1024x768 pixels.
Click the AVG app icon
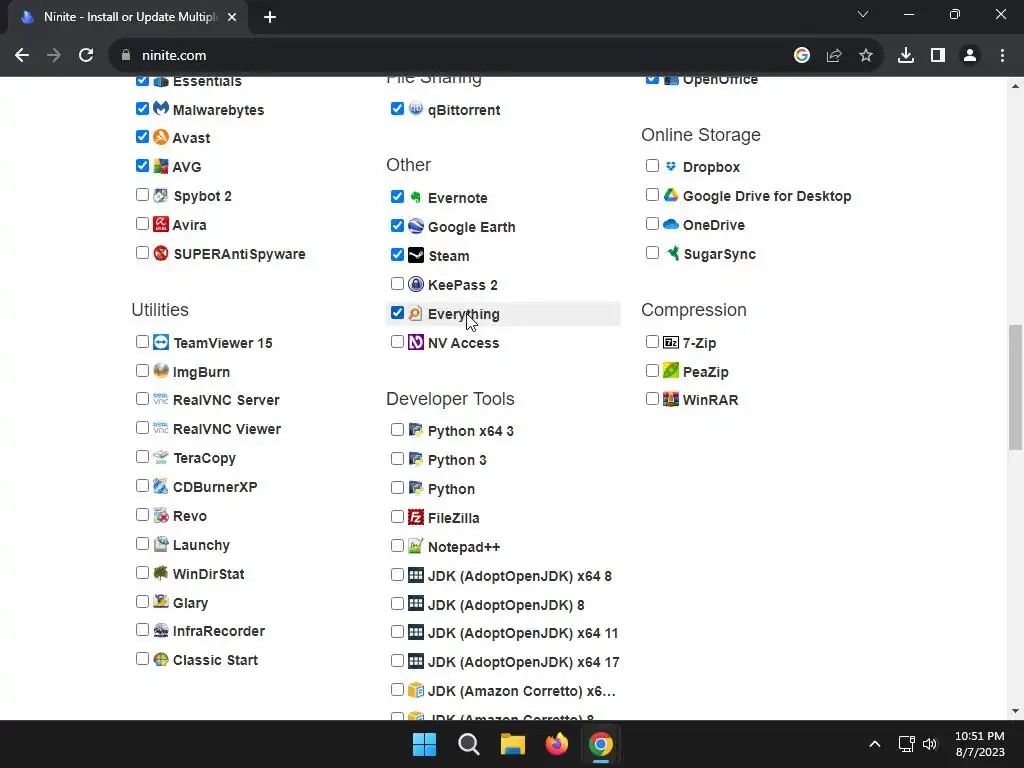tap(161, 166)
